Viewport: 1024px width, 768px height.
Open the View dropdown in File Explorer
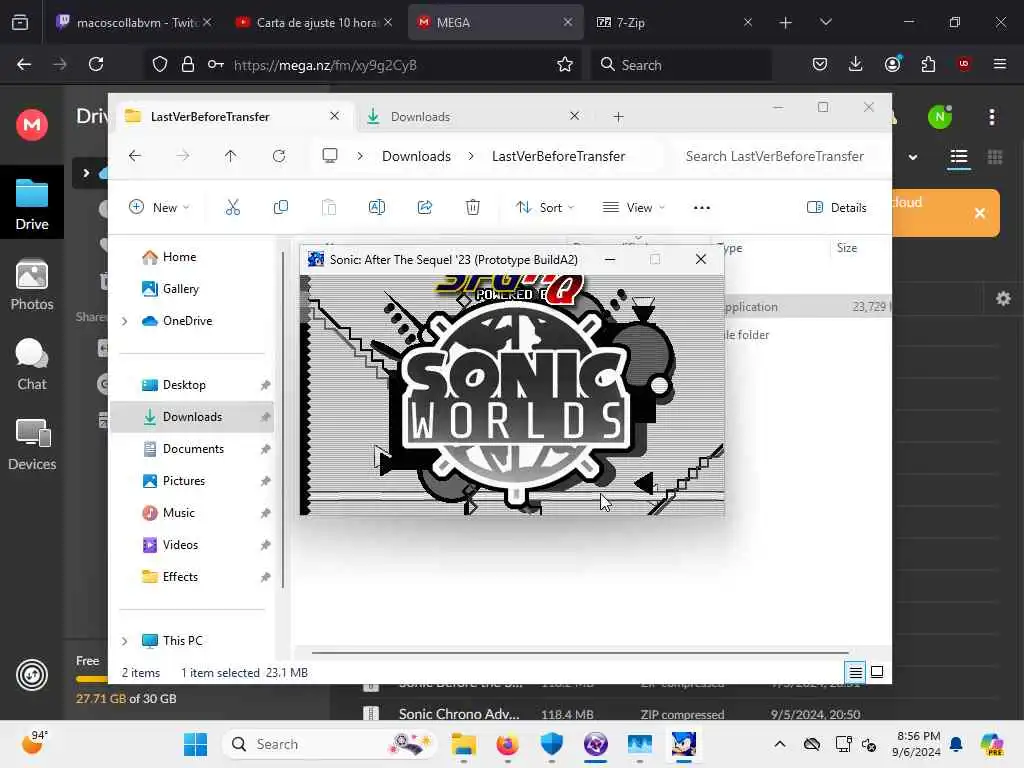click(633, 208)
